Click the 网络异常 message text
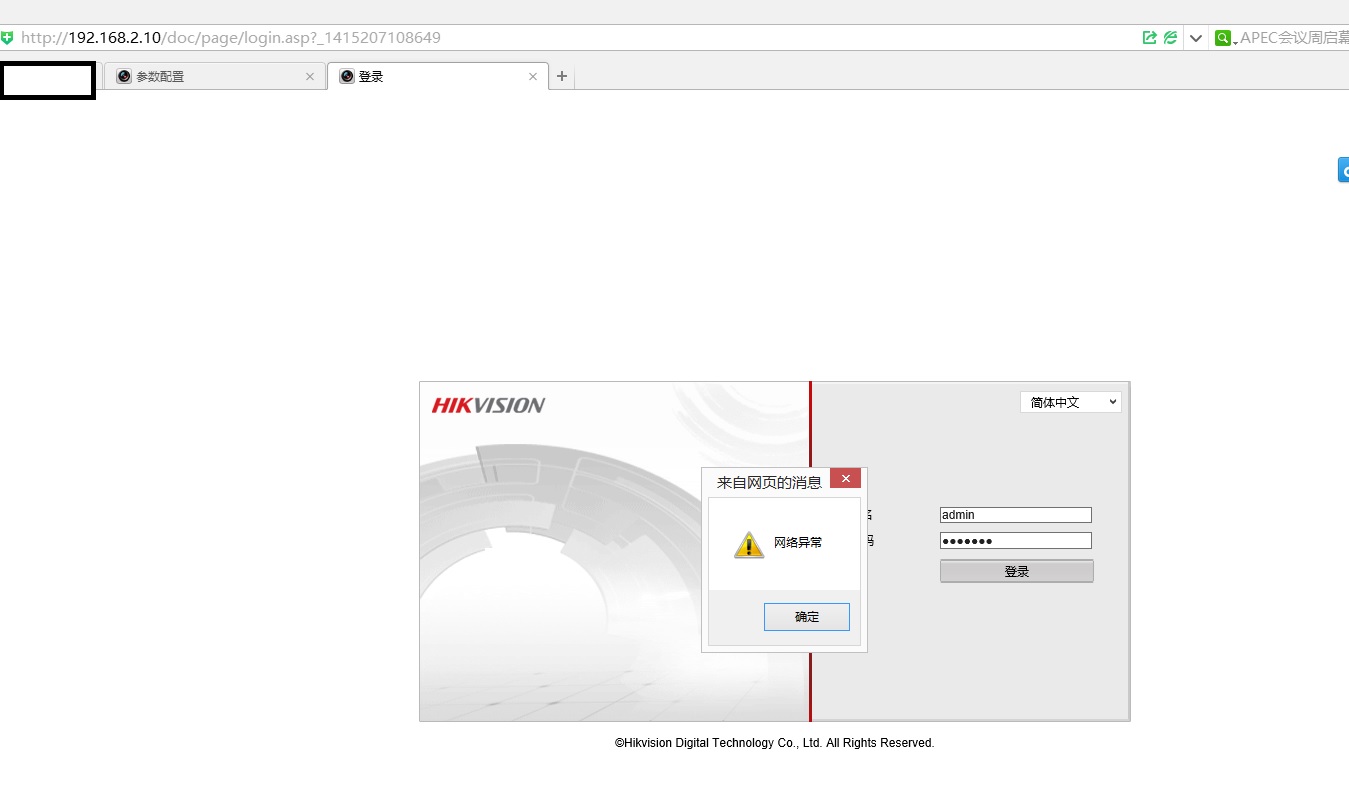 point(798,542)
